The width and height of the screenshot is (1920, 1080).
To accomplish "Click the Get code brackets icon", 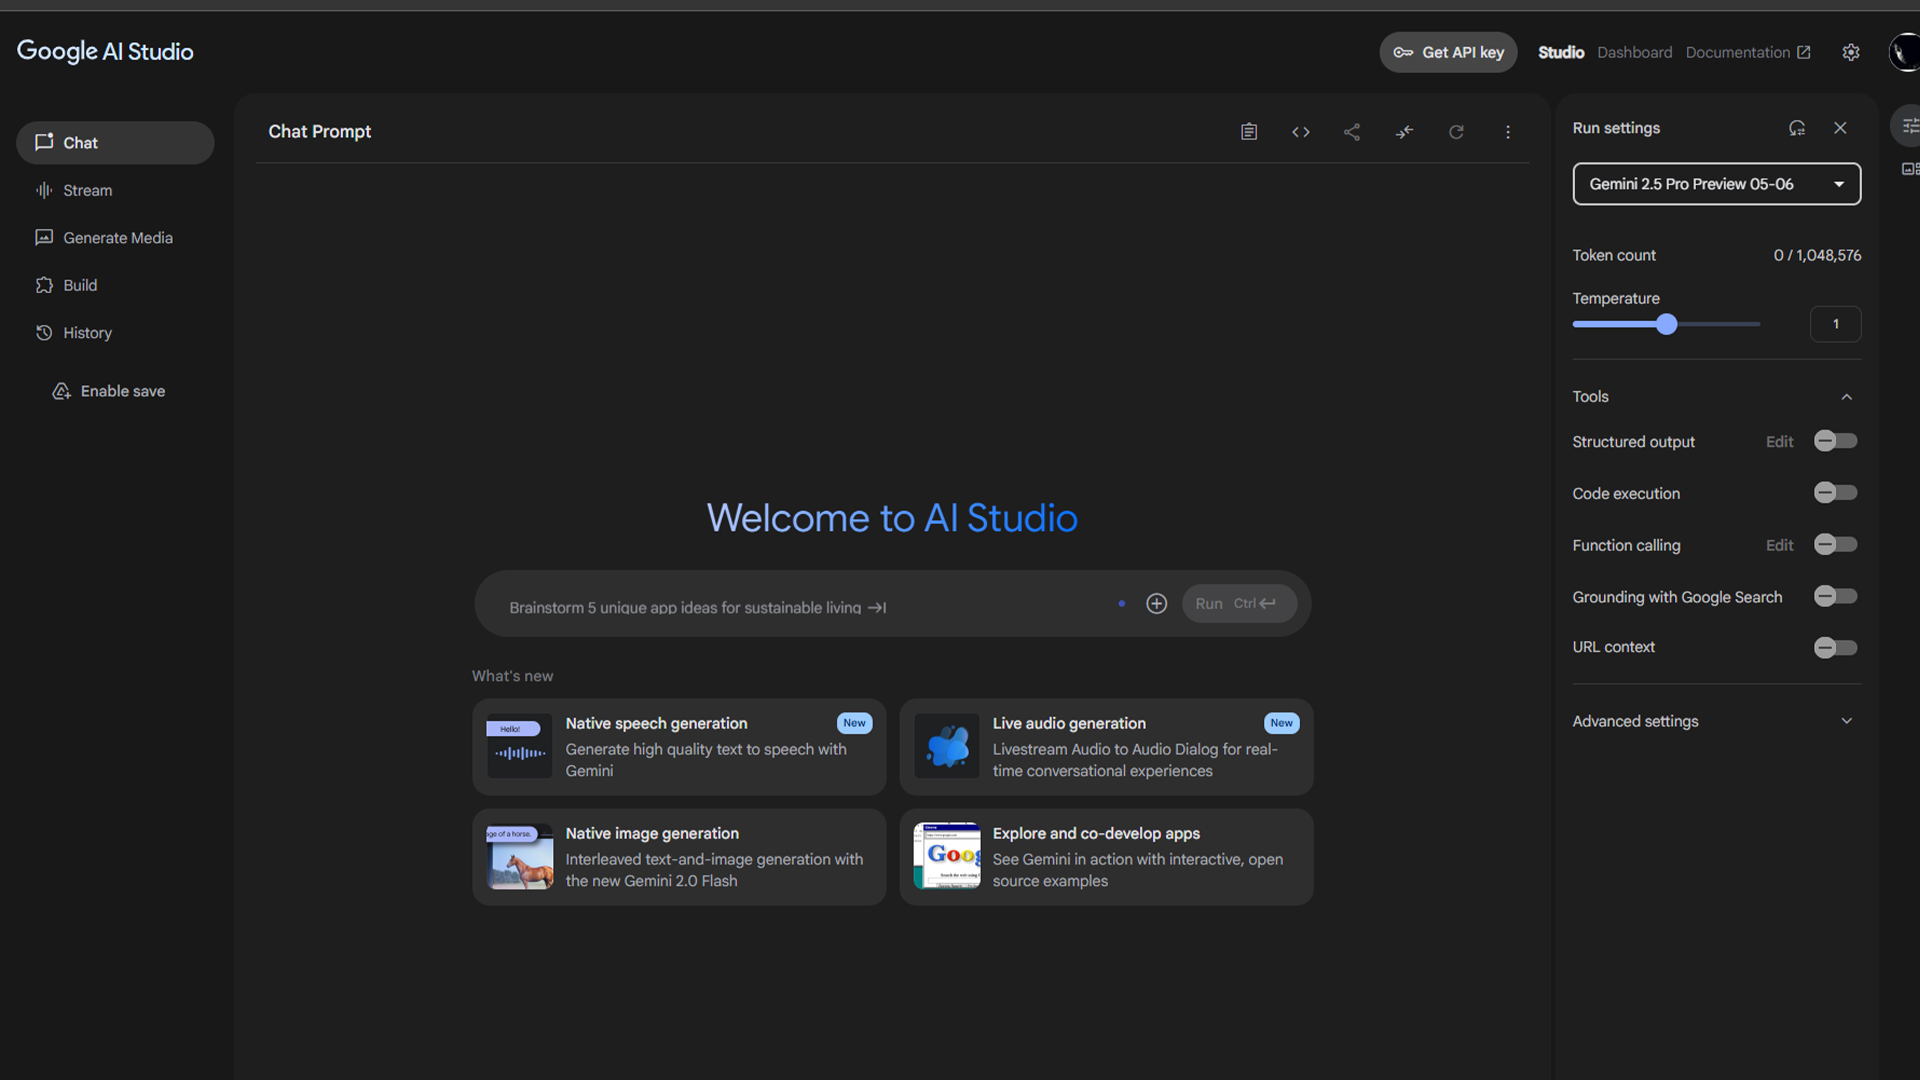I will (1300, 132).
